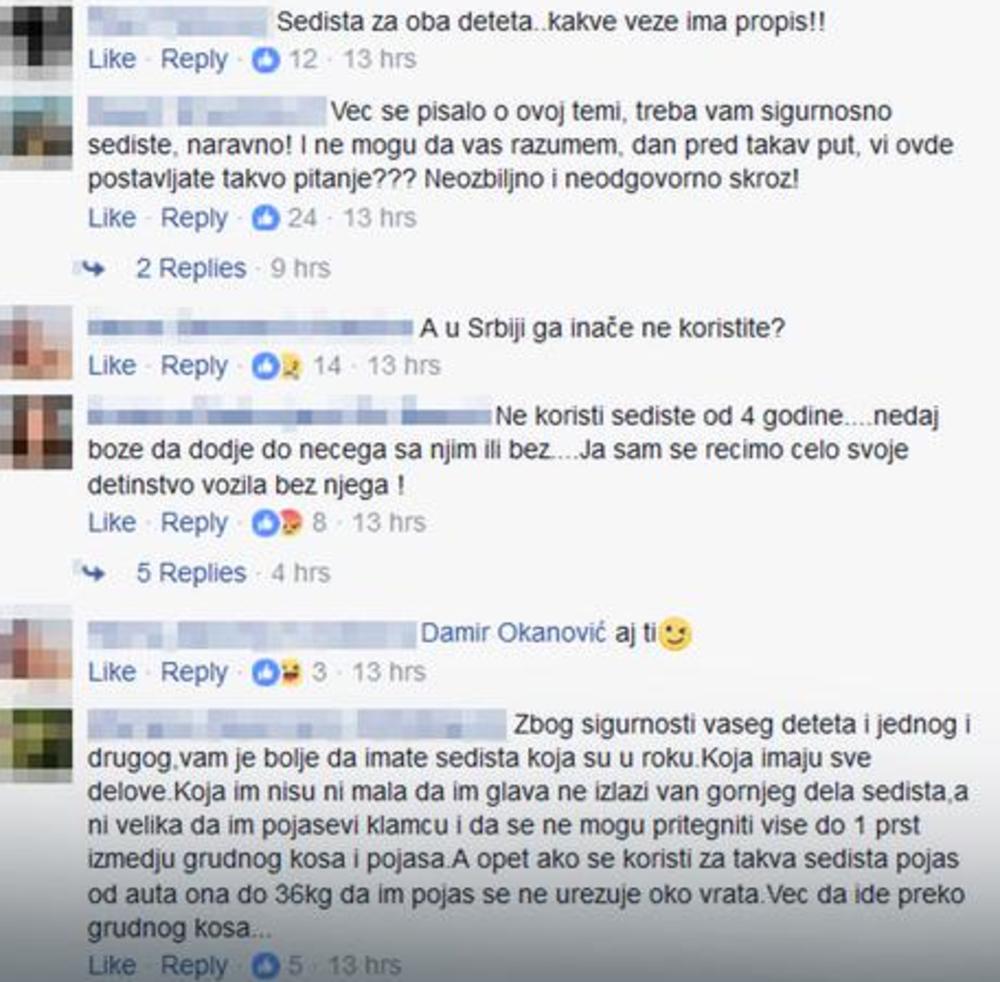Click the thumbs-up reaction icon showing 12 likes
Viewport: 1000px width, 982px height.
click(266, 60)
